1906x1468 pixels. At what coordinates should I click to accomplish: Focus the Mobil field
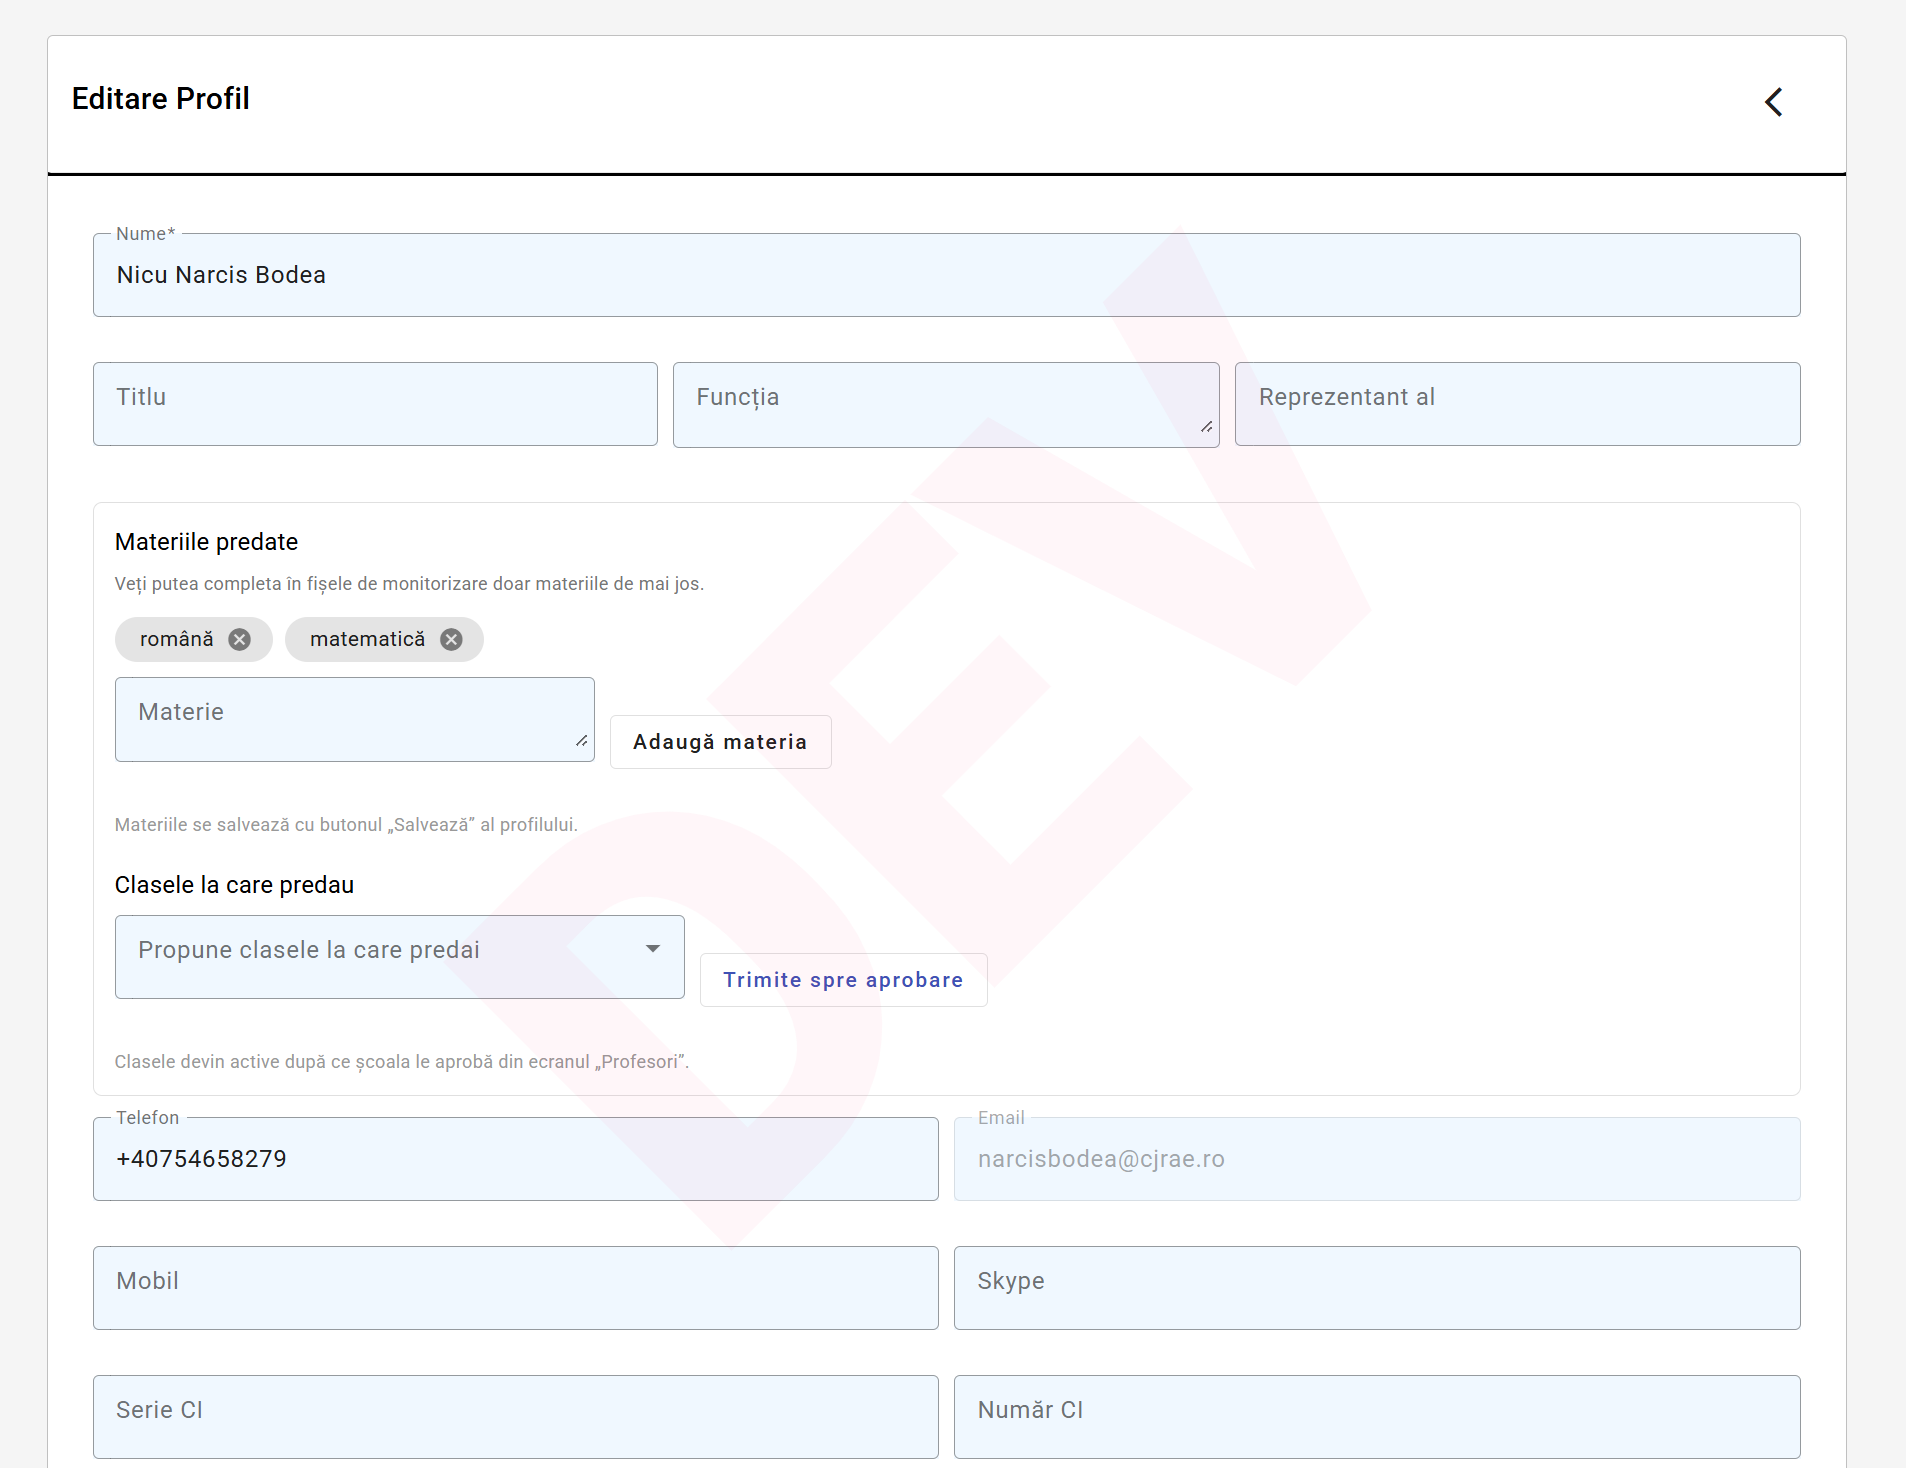coord(516,1288)
